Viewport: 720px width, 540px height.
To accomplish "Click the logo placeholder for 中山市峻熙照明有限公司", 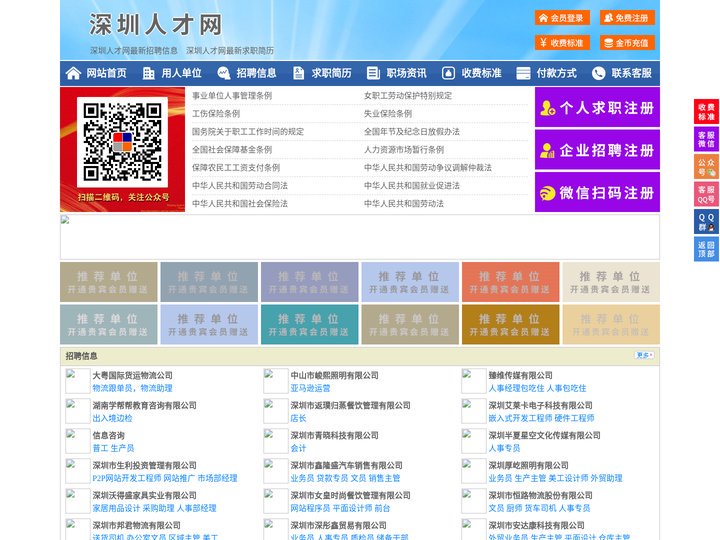I will [276, 381].
